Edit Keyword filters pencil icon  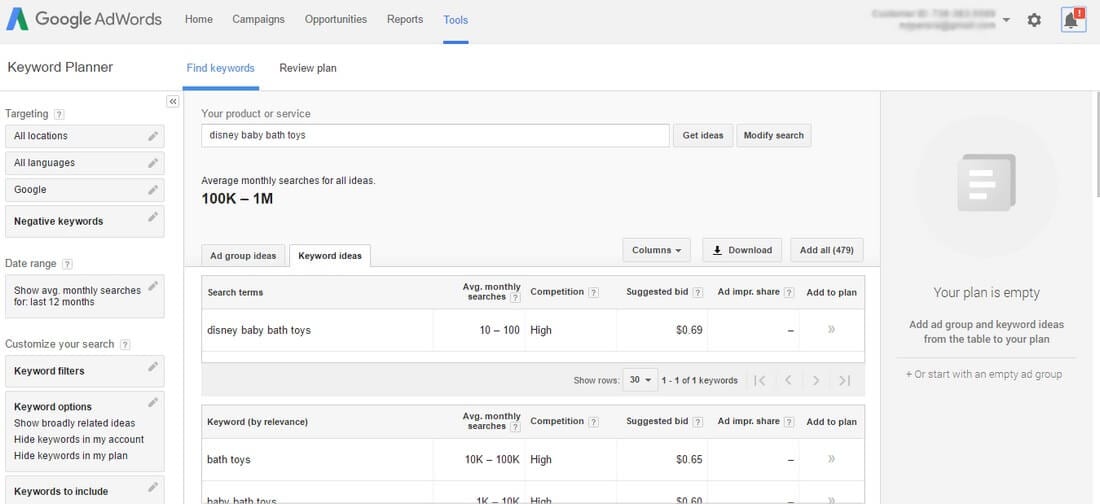pyautogui.click(x=153, y=366)
